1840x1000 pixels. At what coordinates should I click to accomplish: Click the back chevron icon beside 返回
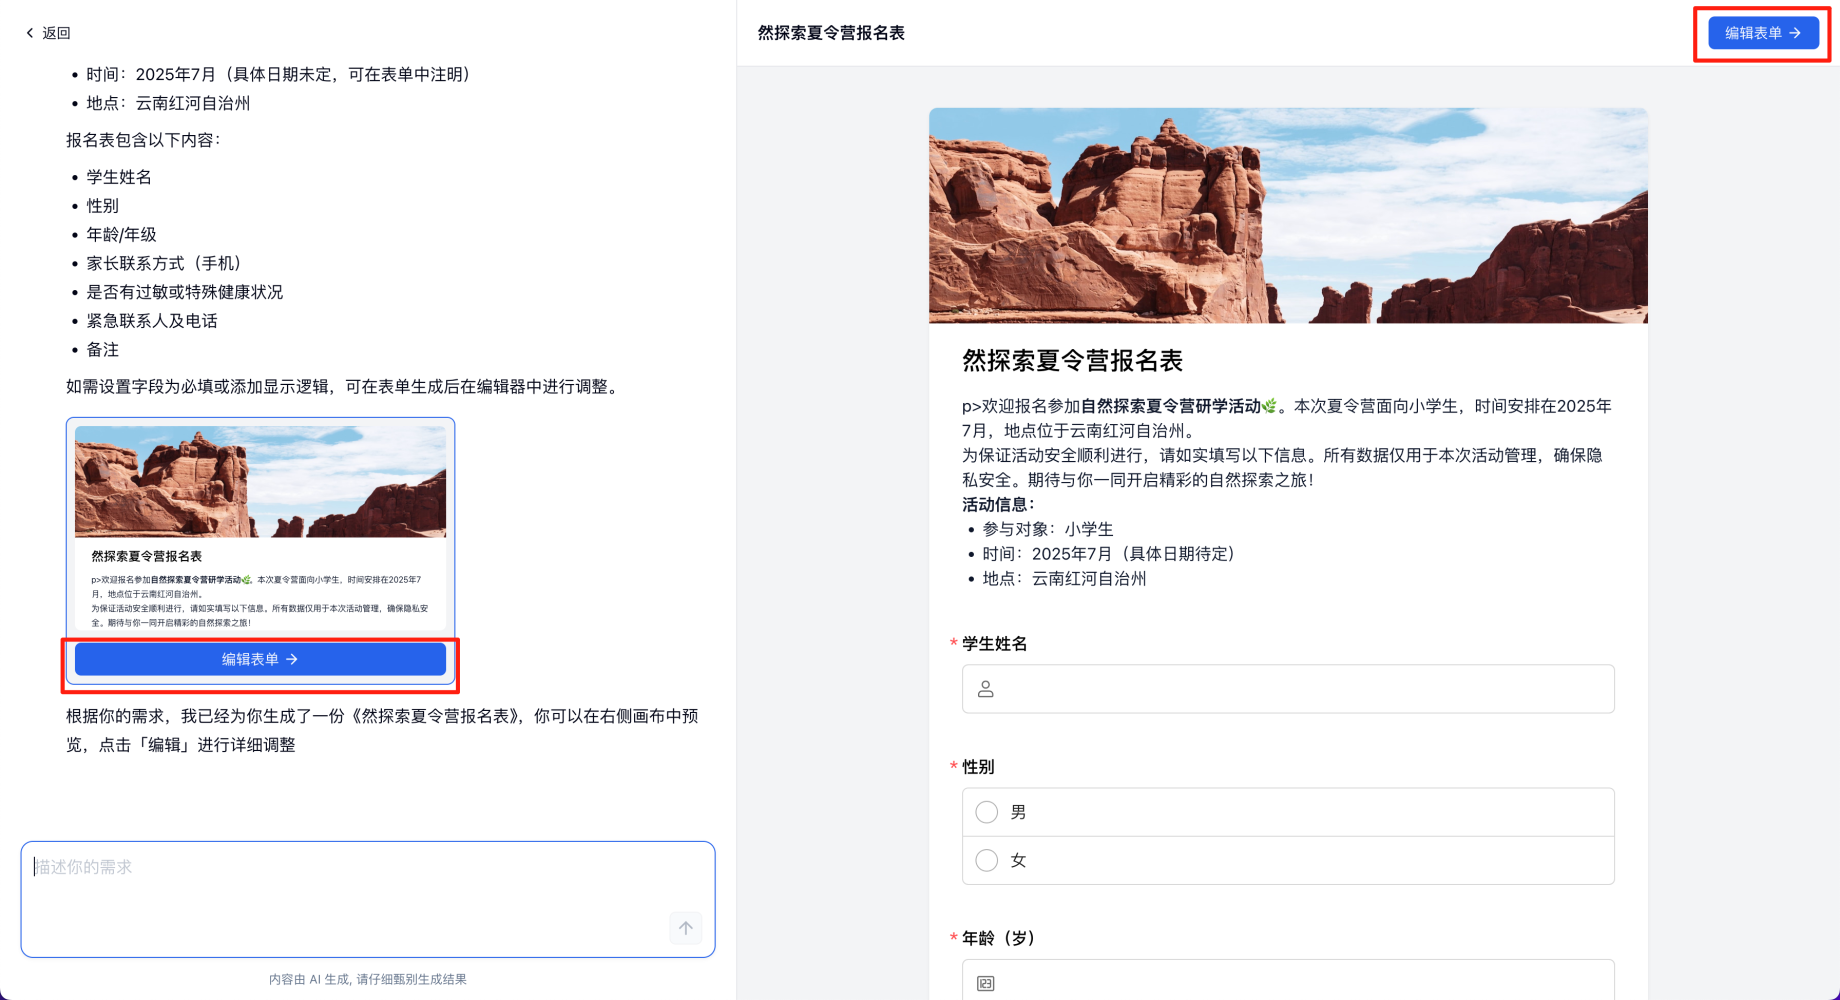30,33
